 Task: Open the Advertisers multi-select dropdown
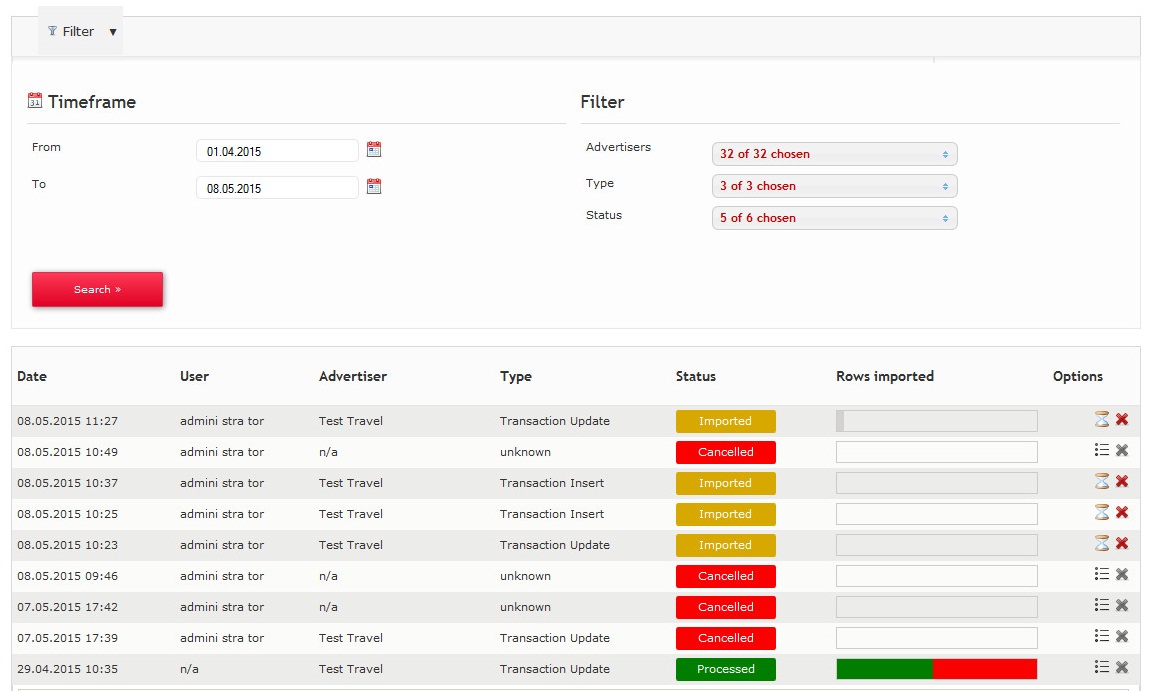tap(835, 154)
